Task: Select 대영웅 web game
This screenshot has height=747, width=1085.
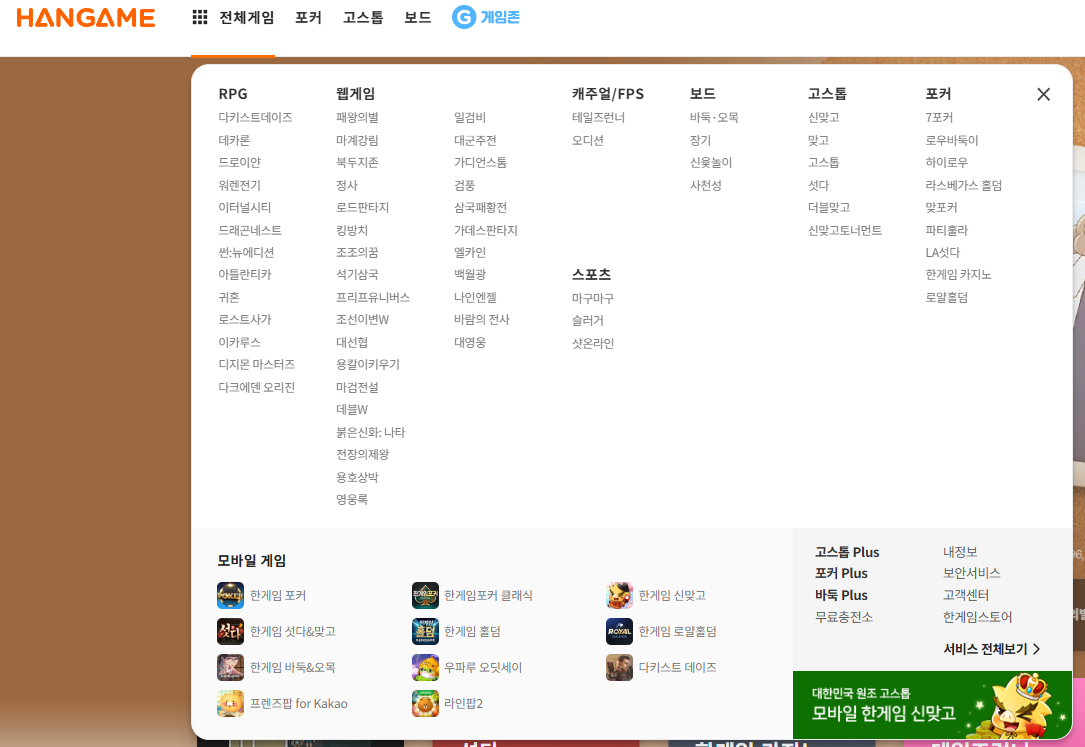Action: pos(470,342)
